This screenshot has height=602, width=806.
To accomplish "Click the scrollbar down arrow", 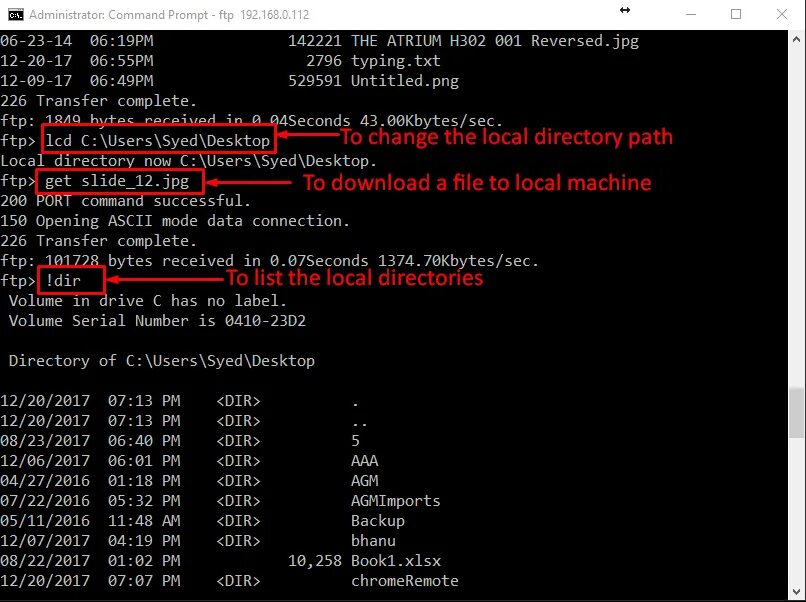I will (x=796, y=591).
